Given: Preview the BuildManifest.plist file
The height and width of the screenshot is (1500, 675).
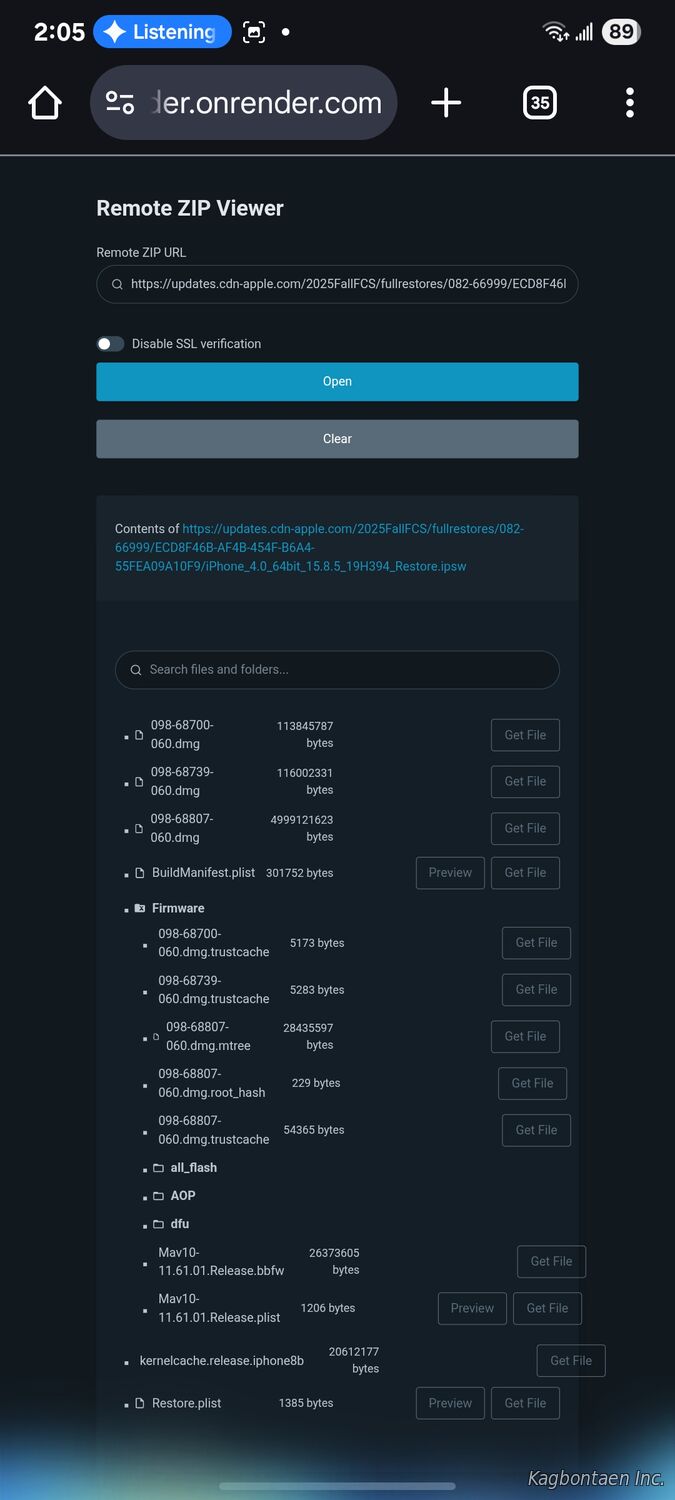Looking at the screenshot, I should coord(450,873).
